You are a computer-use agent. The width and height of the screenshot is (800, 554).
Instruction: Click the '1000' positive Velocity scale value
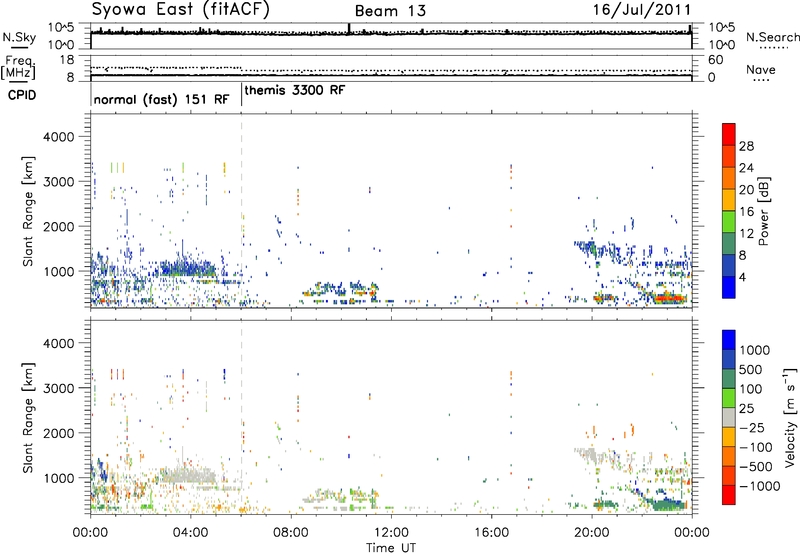(754, 350)
